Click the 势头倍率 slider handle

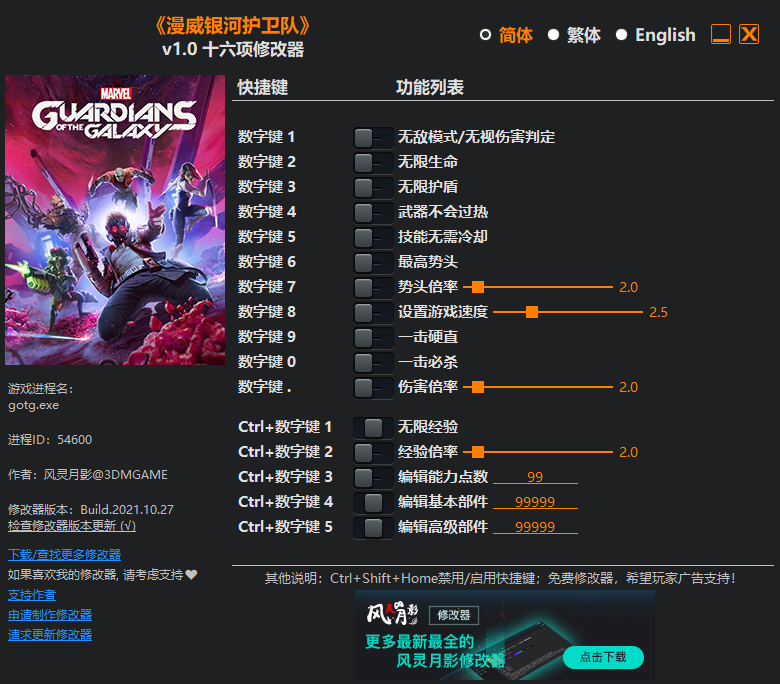coord(478,287)
